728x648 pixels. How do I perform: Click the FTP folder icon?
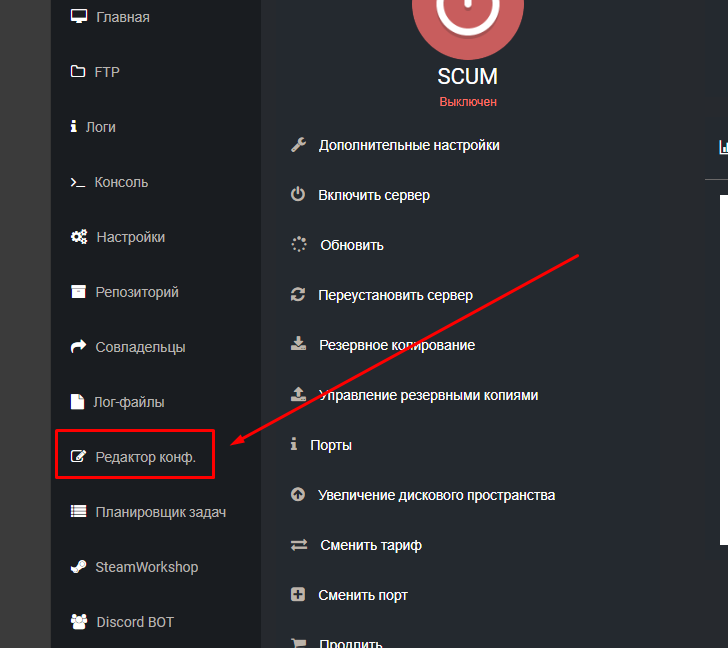(78, 72)
